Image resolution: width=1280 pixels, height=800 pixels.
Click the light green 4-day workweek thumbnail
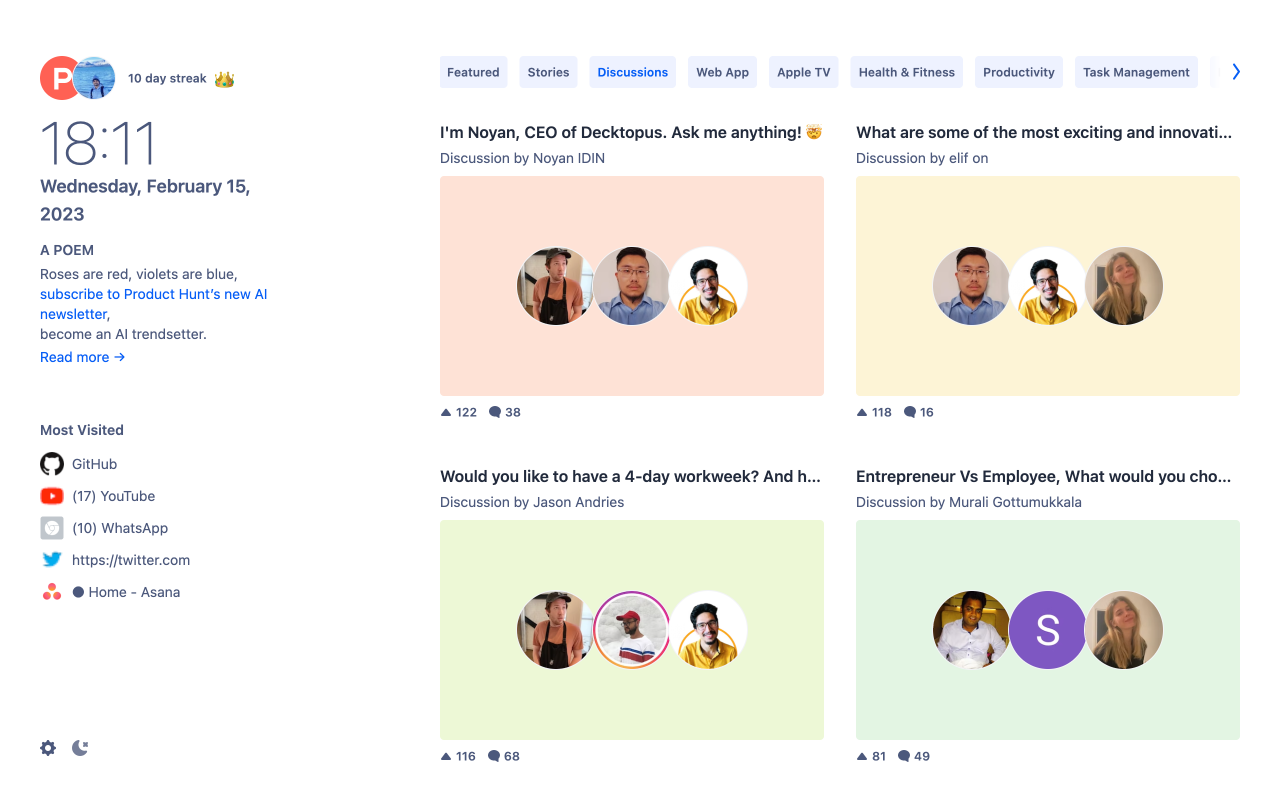632,630
